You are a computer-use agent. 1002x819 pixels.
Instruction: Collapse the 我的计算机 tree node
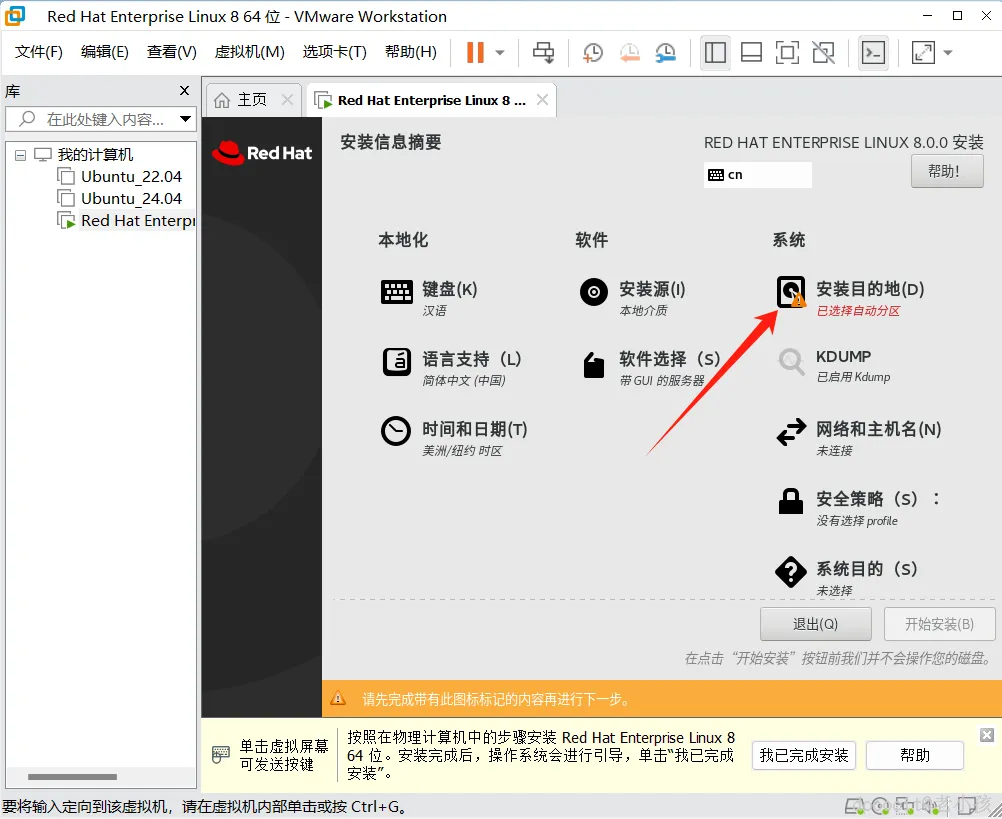click(22, 154)
